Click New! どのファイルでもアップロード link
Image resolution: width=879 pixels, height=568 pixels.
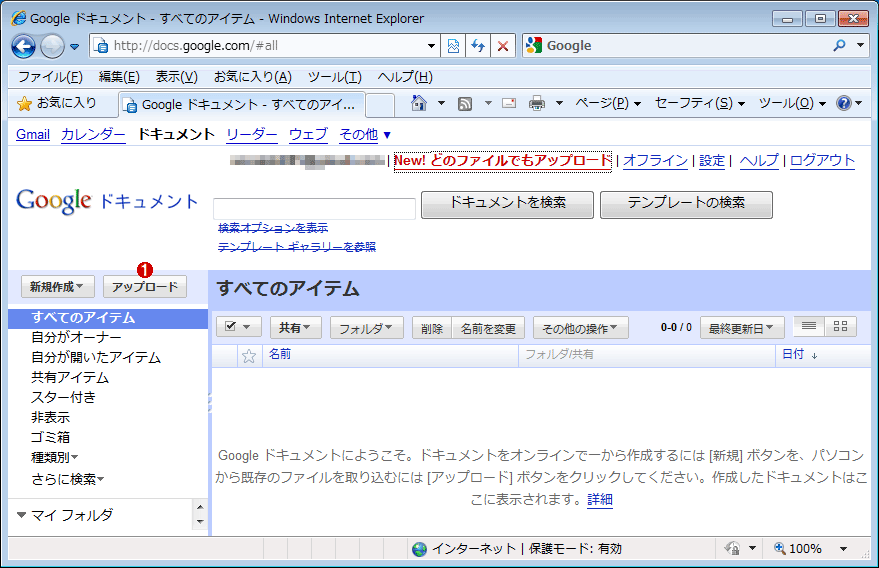502,160
